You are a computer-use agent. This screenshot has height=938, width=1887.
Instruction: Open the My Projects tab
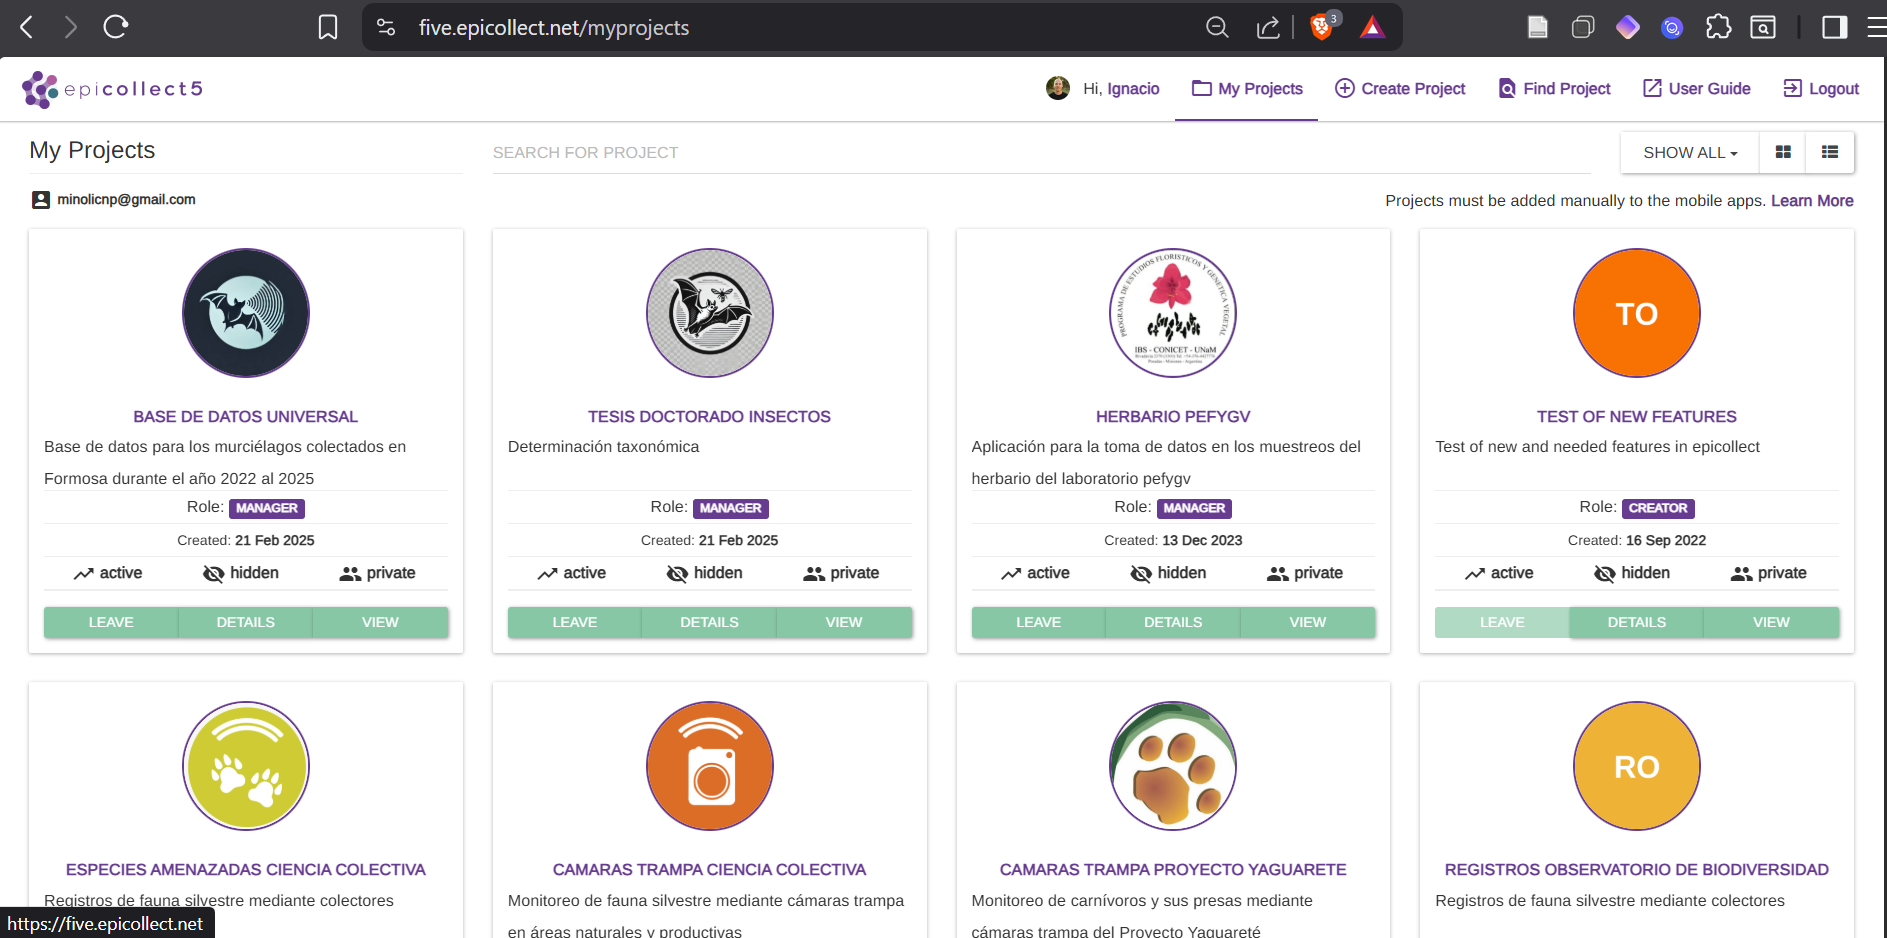[x=1247, y=89]
